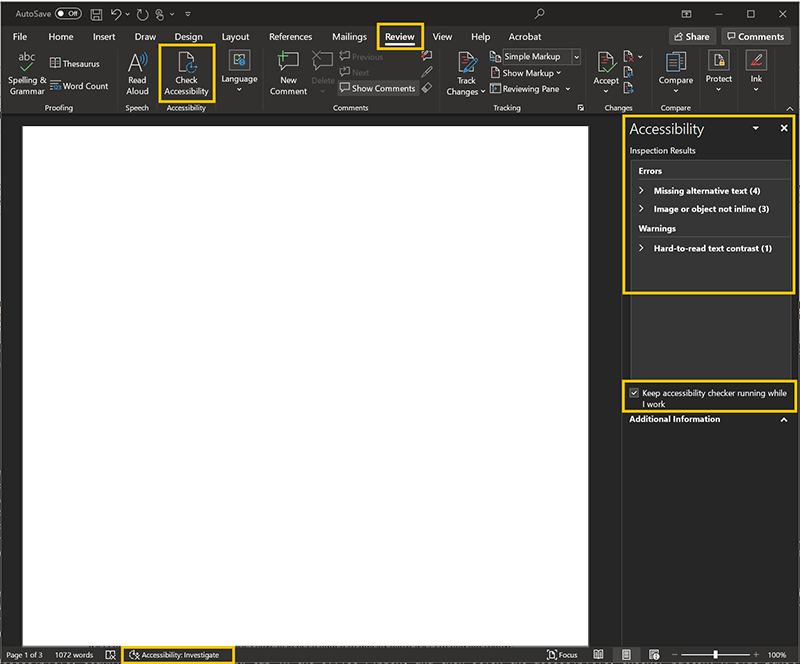The height and width of the screenshot is (664, 800).
Task: Close the Accessibility pane
Action: pos(784,128)
